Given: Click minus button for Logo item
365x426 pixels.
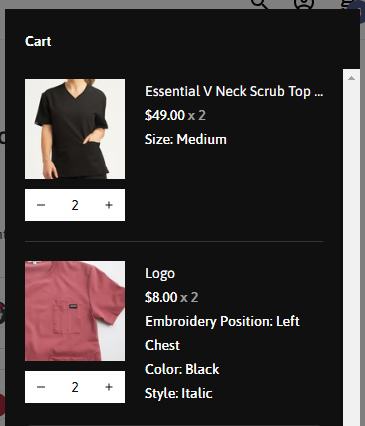Looking at the screenshot, I should point(41,387).
